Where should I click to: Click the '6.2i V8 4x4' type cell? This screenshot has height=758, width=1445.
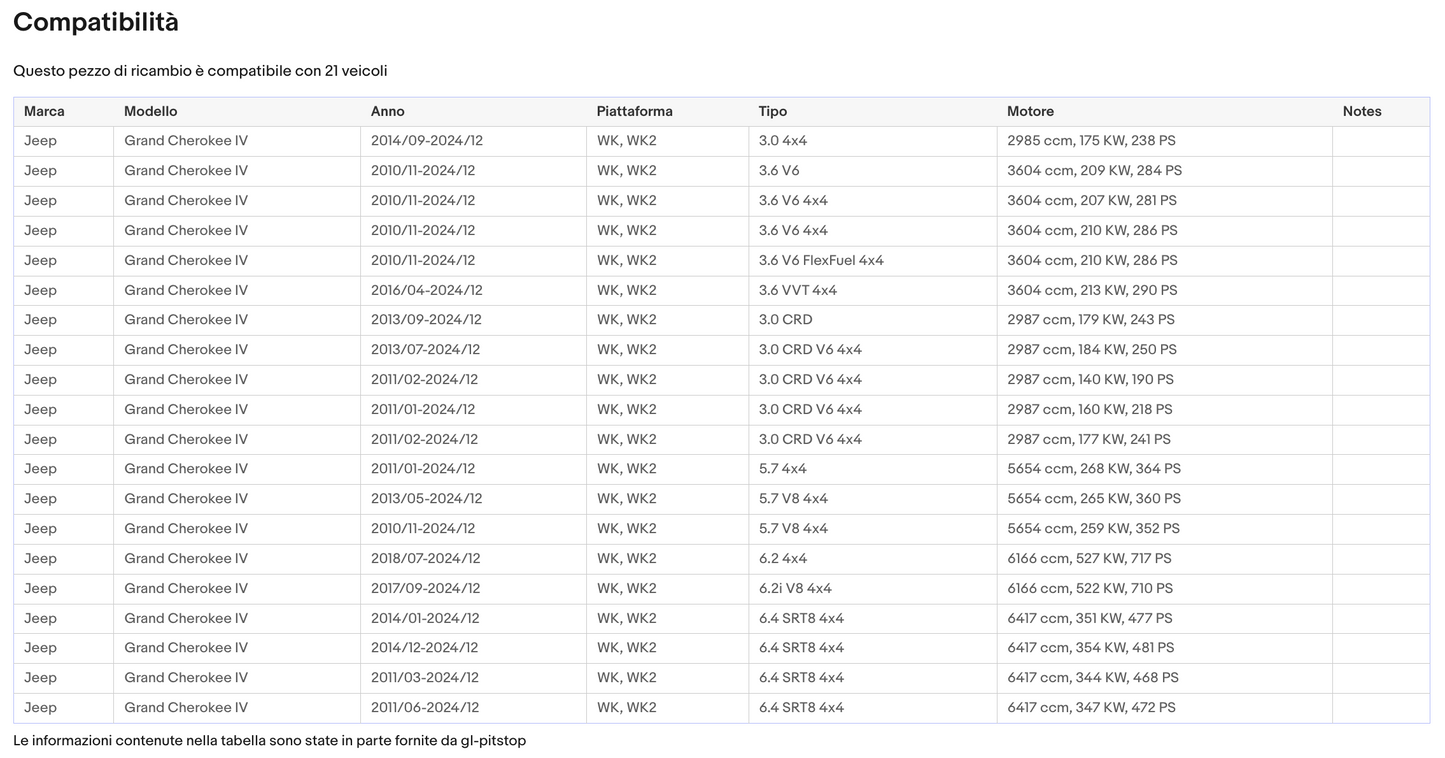coord(795,589)
